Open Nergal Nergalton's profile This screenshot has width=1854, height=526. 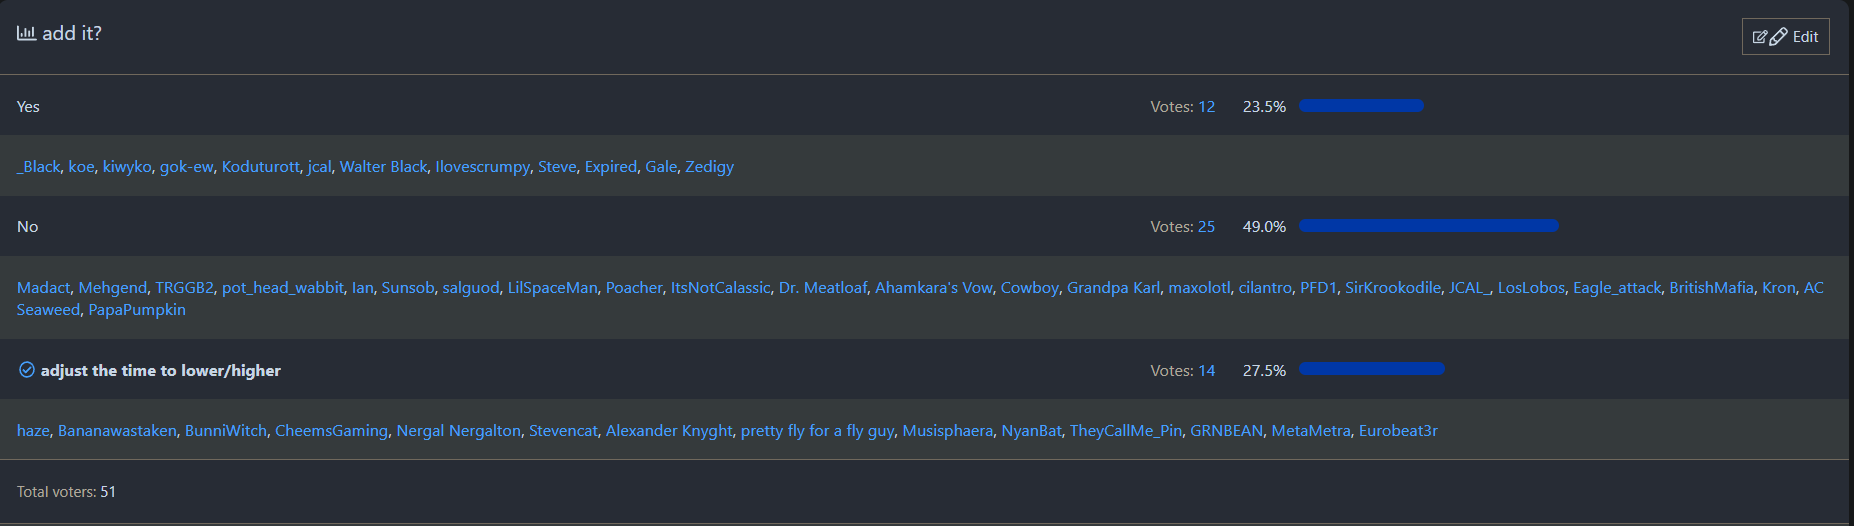point(458,431)
